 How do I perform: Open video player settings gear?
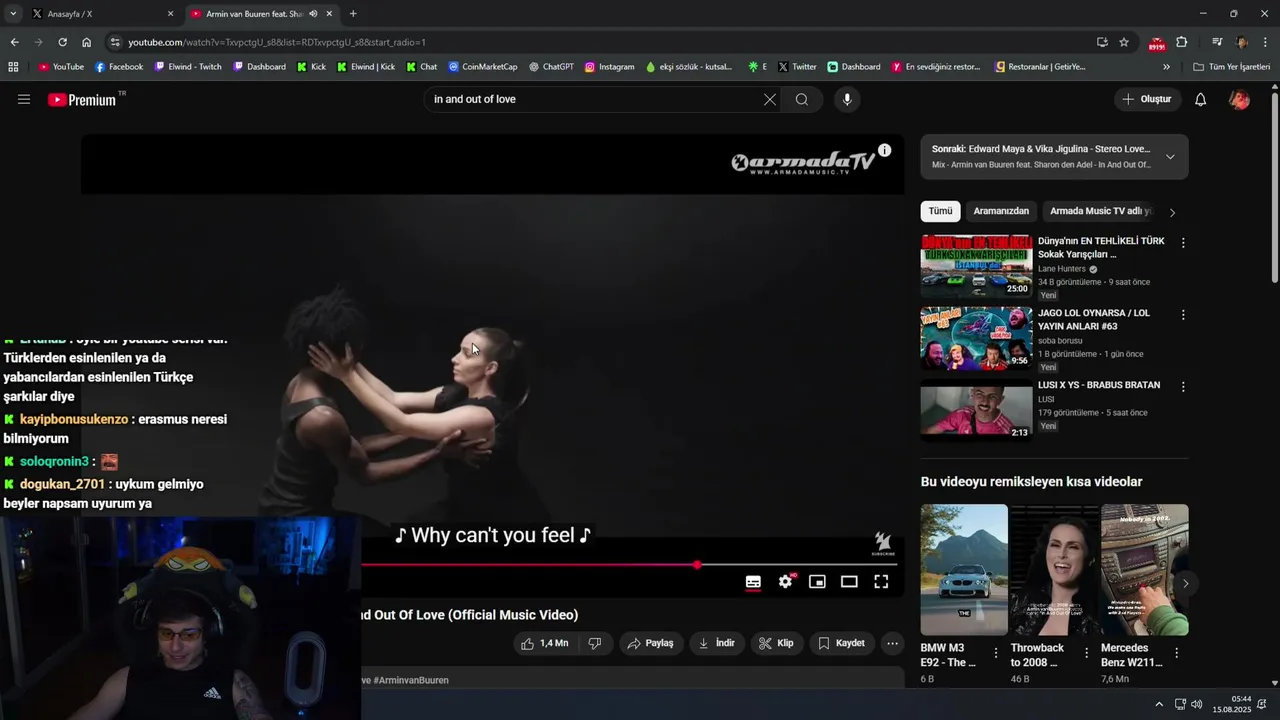click(x=785, y=582)
